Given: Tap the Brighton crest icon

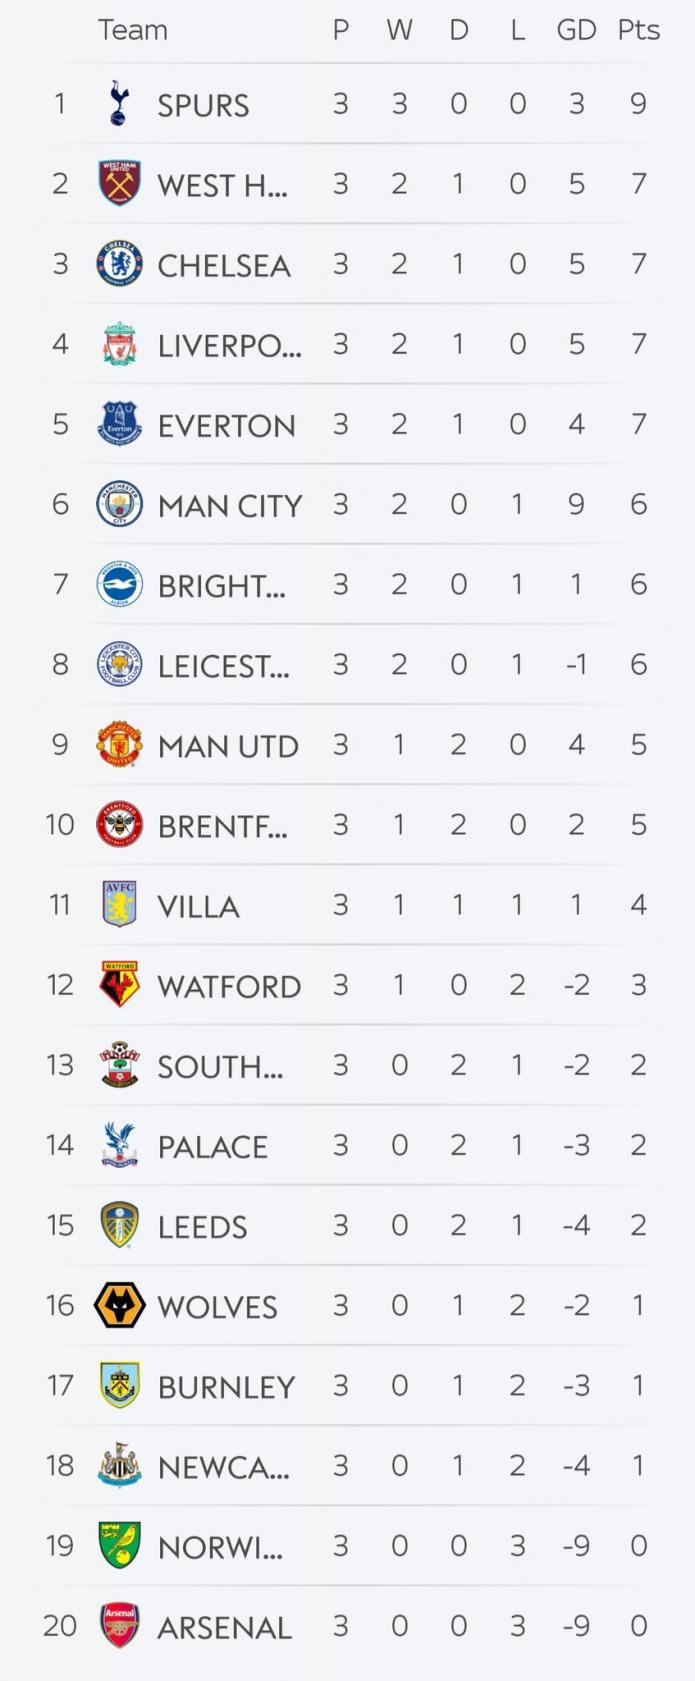Looking at the screenshot, I should pos(119,584).
